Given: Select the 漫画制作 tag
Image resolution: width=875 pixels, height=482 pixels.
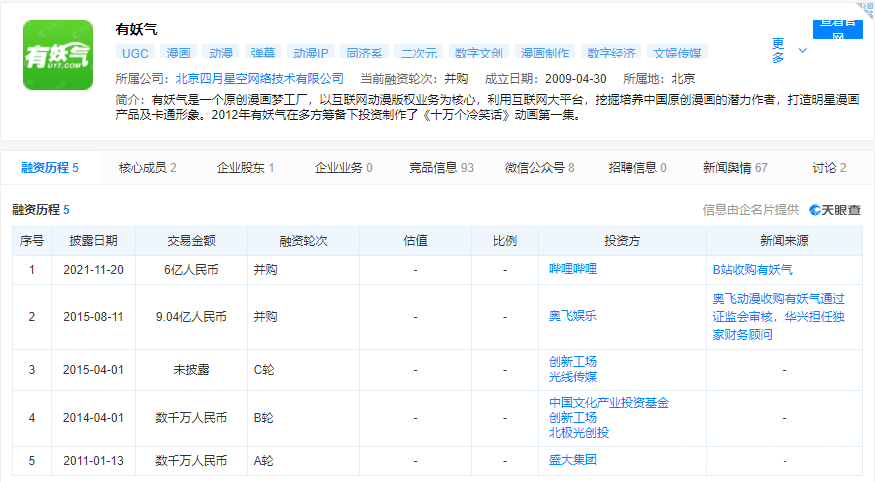Looking at the screenshot, I should click(545, 53).
